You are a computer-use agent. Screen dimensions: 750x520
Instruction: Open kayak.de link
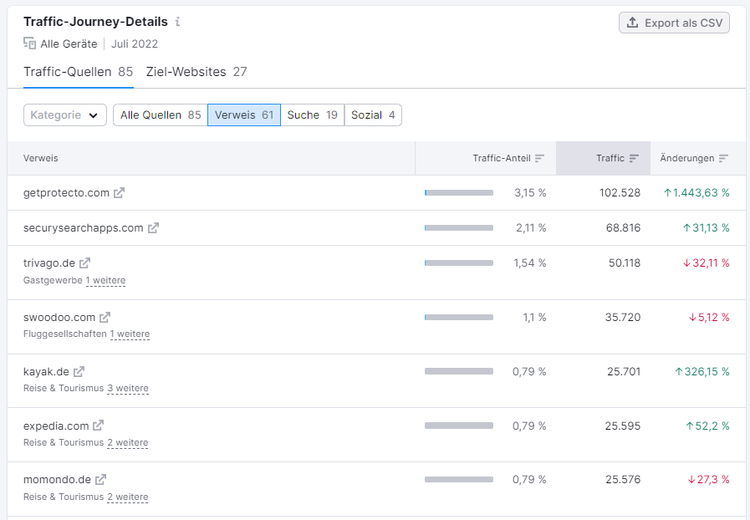click(x=46, y=371)
